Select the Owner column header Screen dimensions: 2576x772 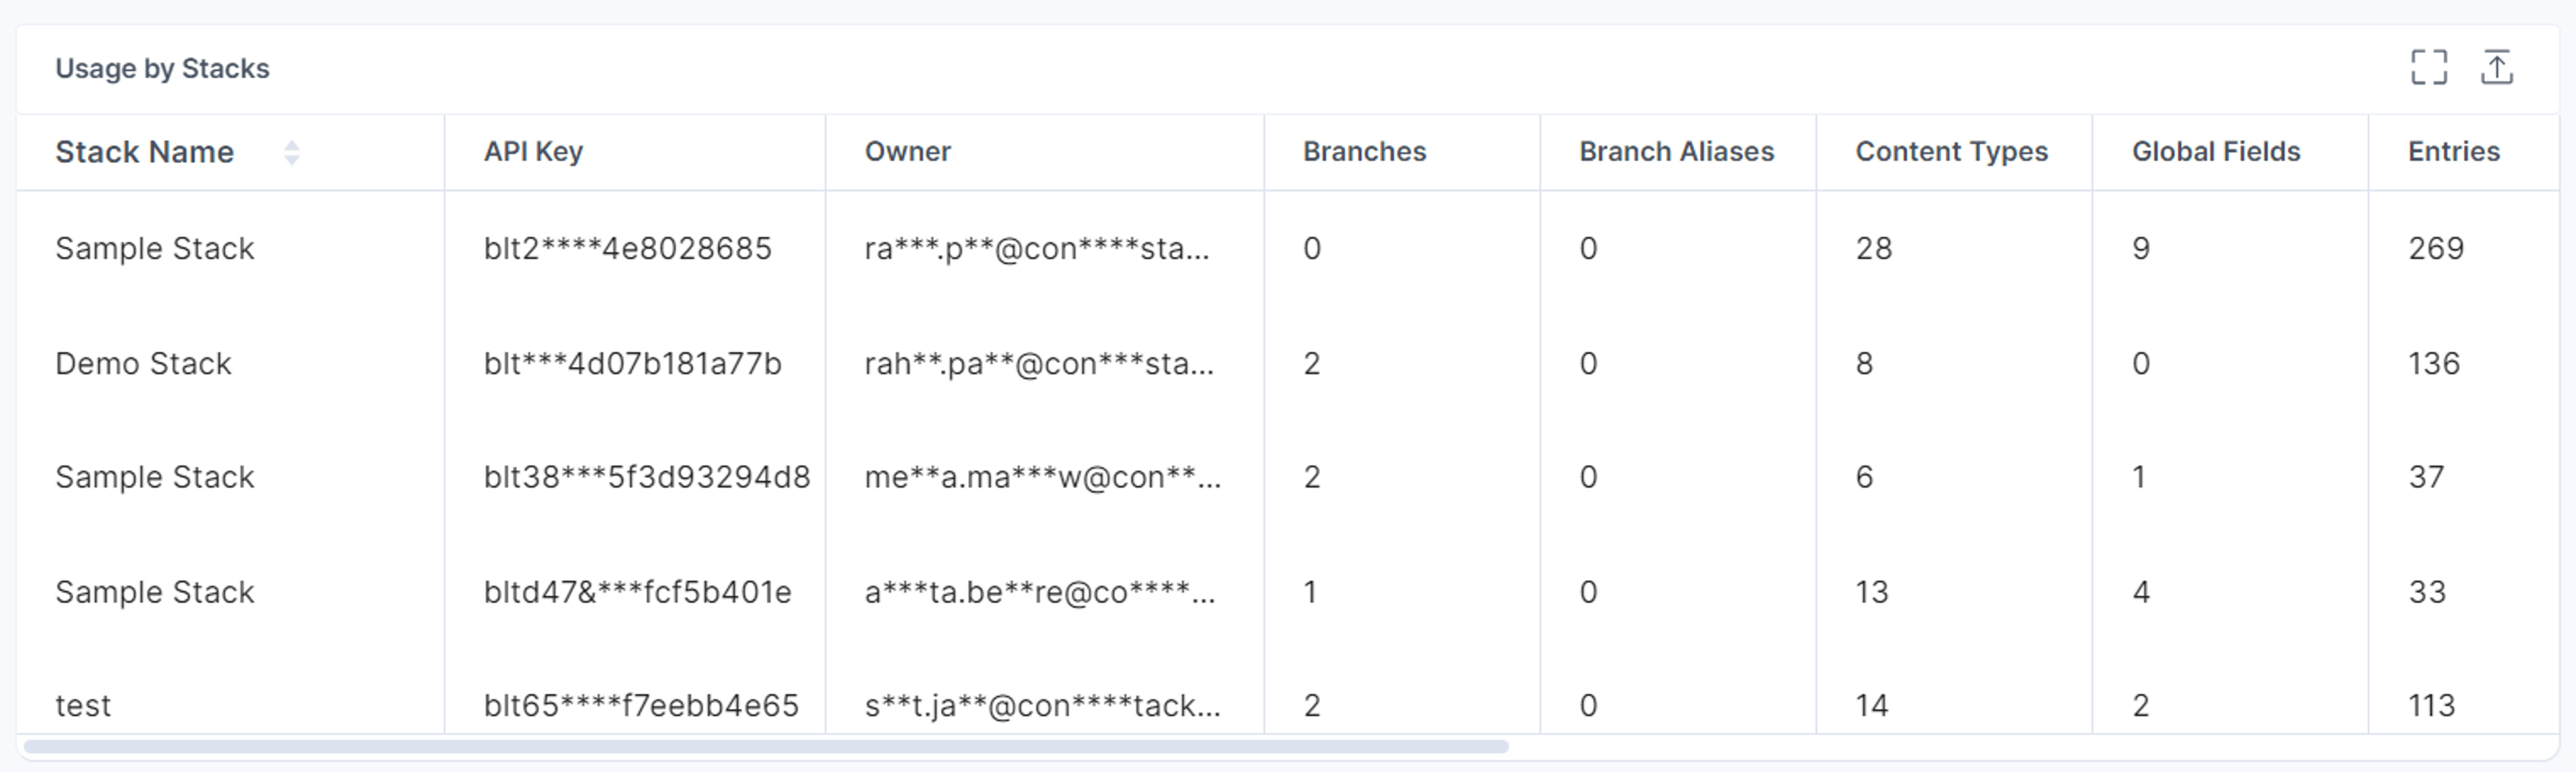907,152
